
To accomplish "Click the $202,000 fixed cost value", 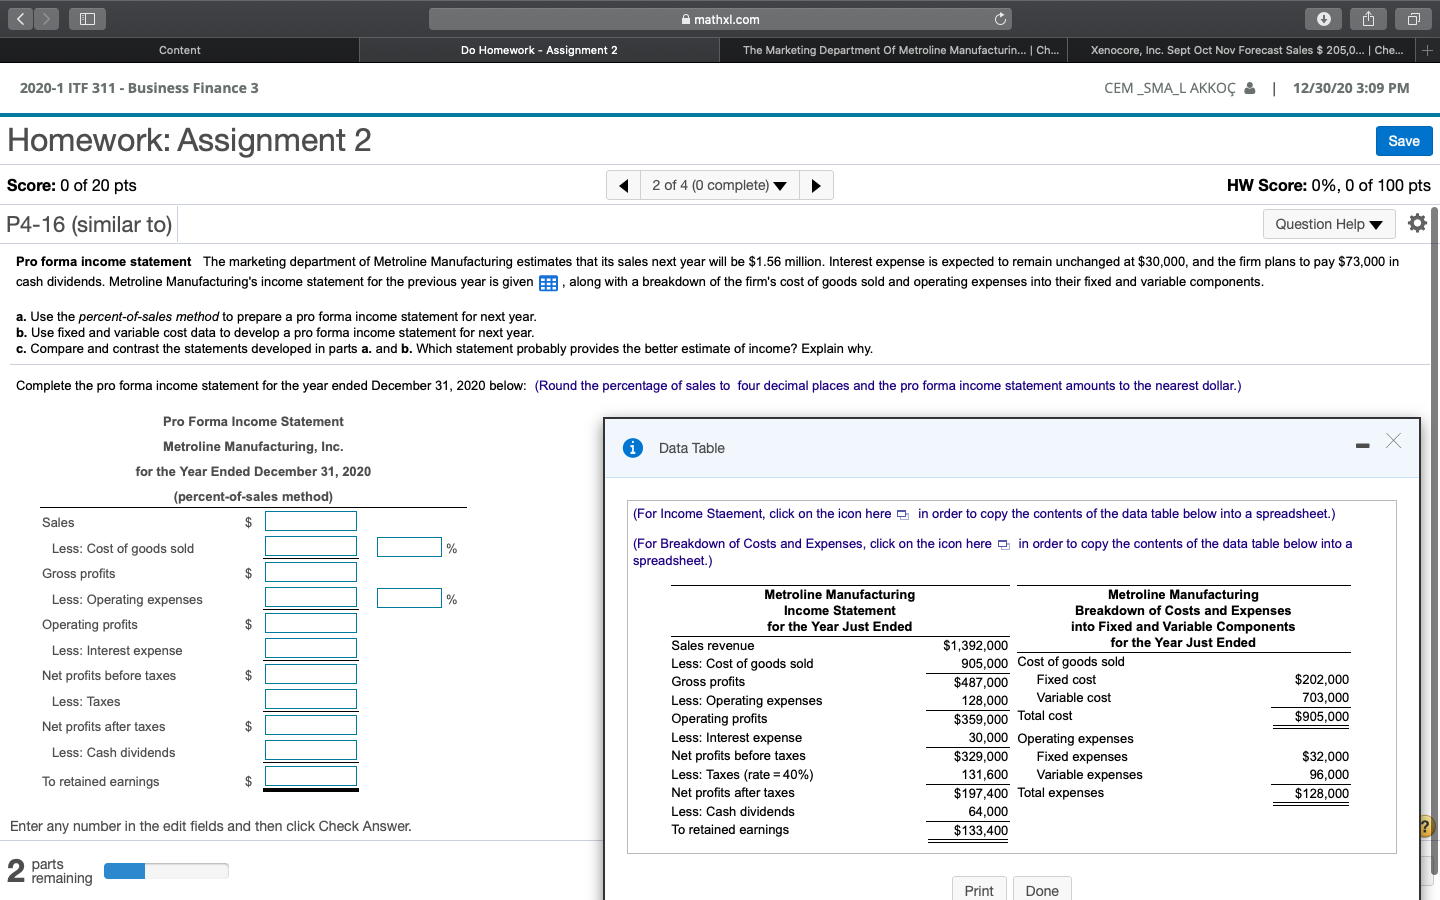I will [x=1322, y=680].
